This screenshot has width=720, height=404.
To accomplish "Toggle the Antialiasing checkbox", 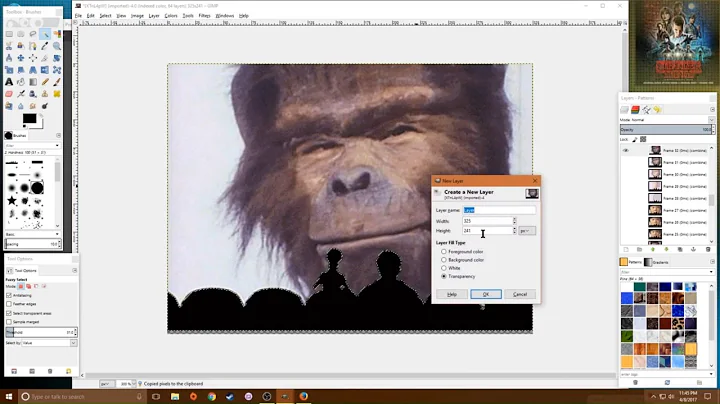I will click(x=9, y=295).
